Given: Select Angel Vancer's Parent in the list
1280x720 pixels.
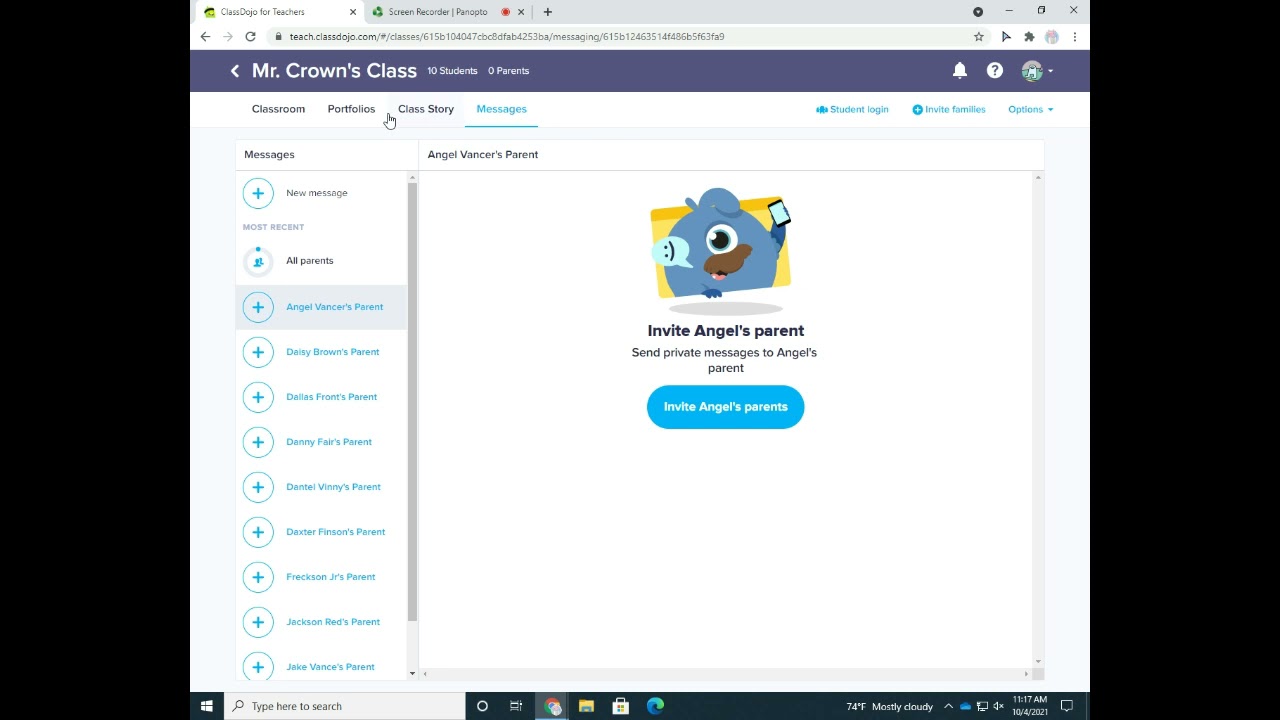Looking at the screenshot, I should [334, 307].
